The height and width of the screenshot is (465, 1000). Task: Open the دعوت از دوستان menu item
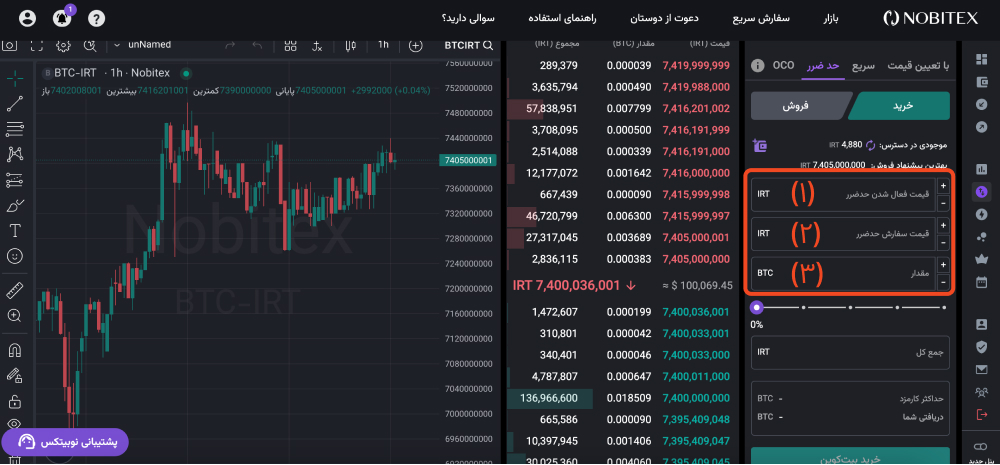[664, 18]
